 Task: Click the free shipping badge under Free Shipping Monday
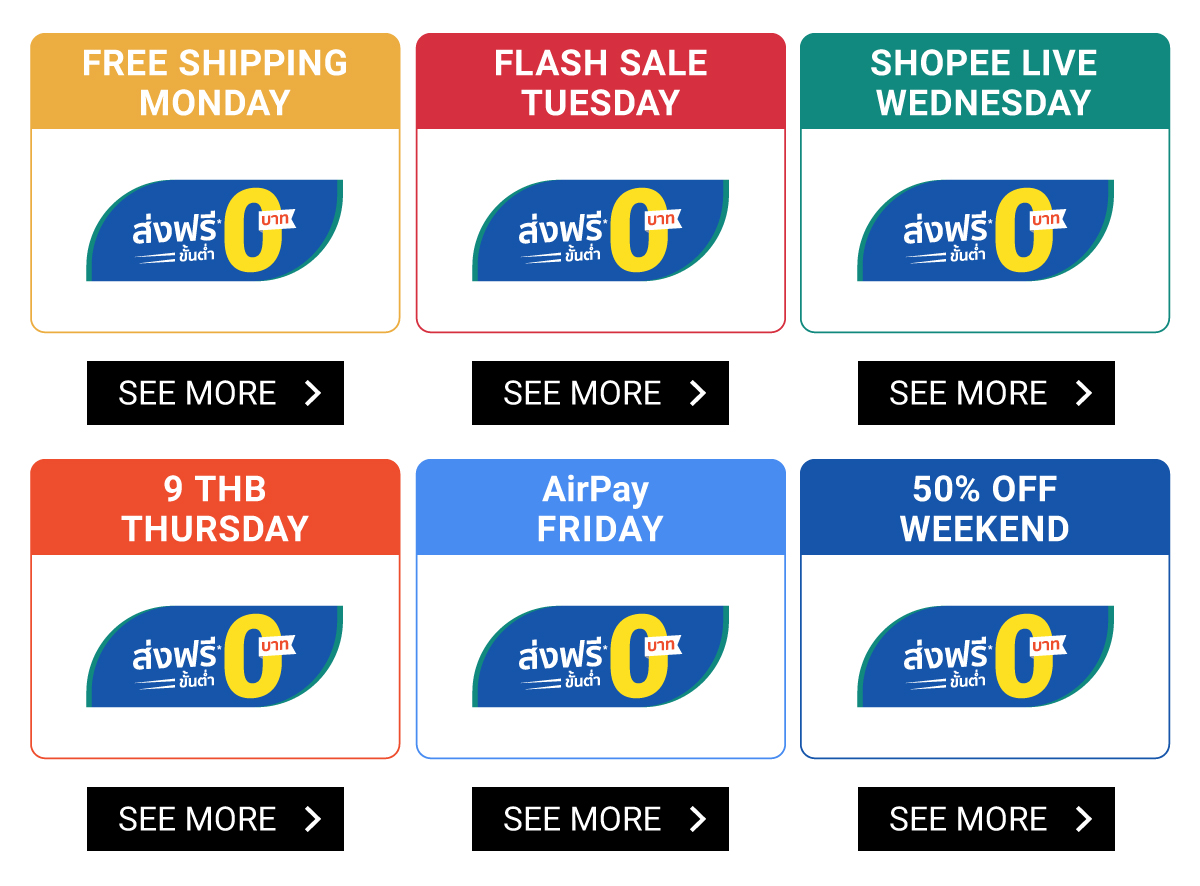pos(215,231)
